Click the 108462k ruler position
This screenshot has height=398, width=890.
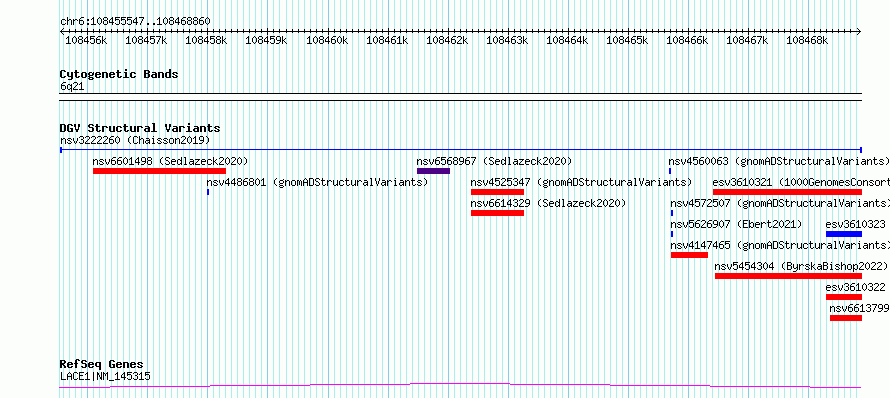[447, 40]
